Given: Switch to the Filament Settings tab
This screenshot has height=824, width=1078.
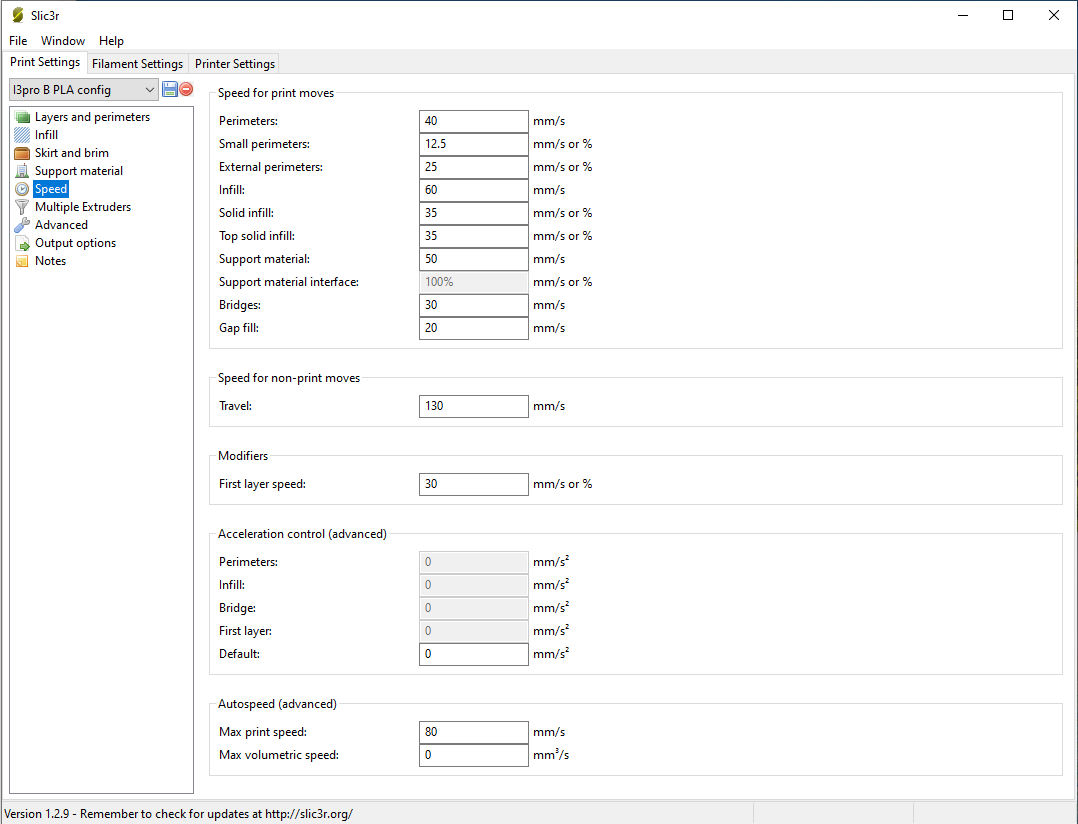Looking at the screenshot, I should pyautogui.click(x=137, y=64).
